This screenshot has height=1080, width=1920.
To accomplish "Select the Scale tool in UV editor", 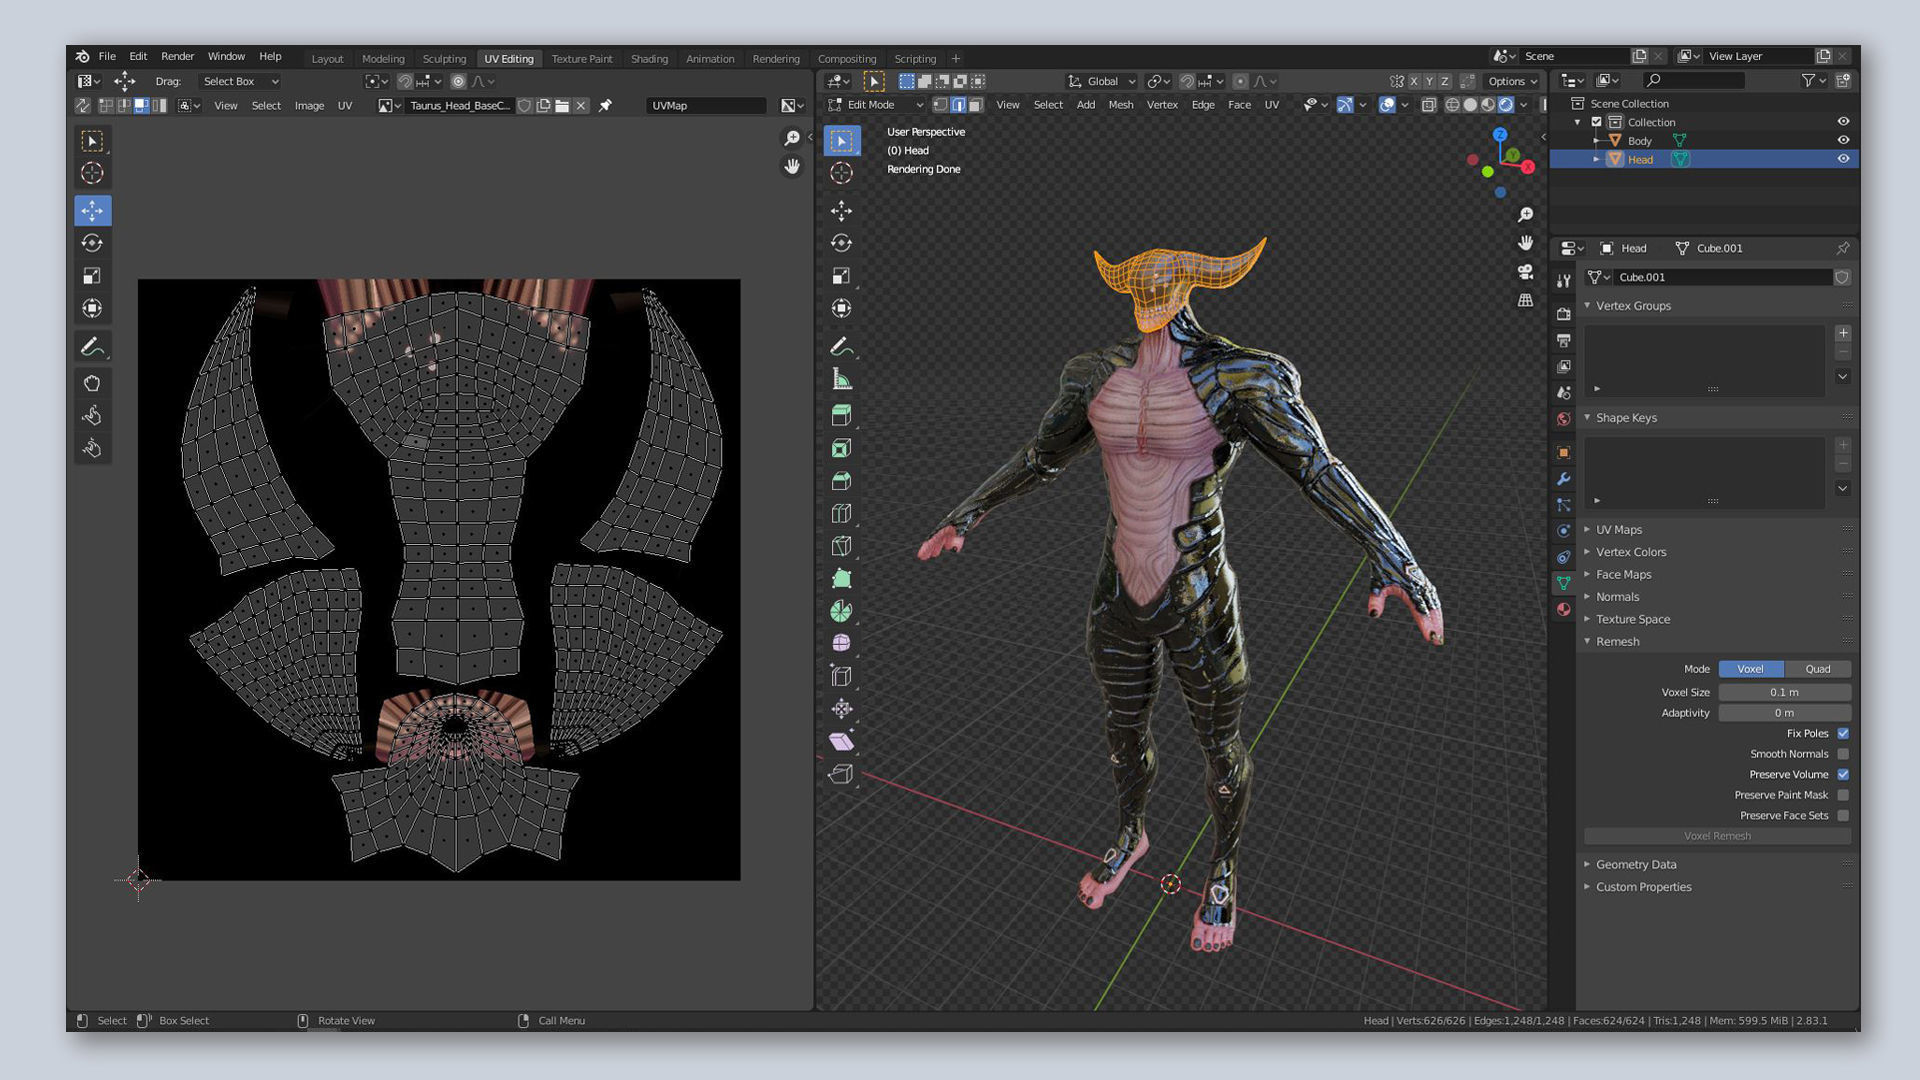I will (x=92, y=276).
